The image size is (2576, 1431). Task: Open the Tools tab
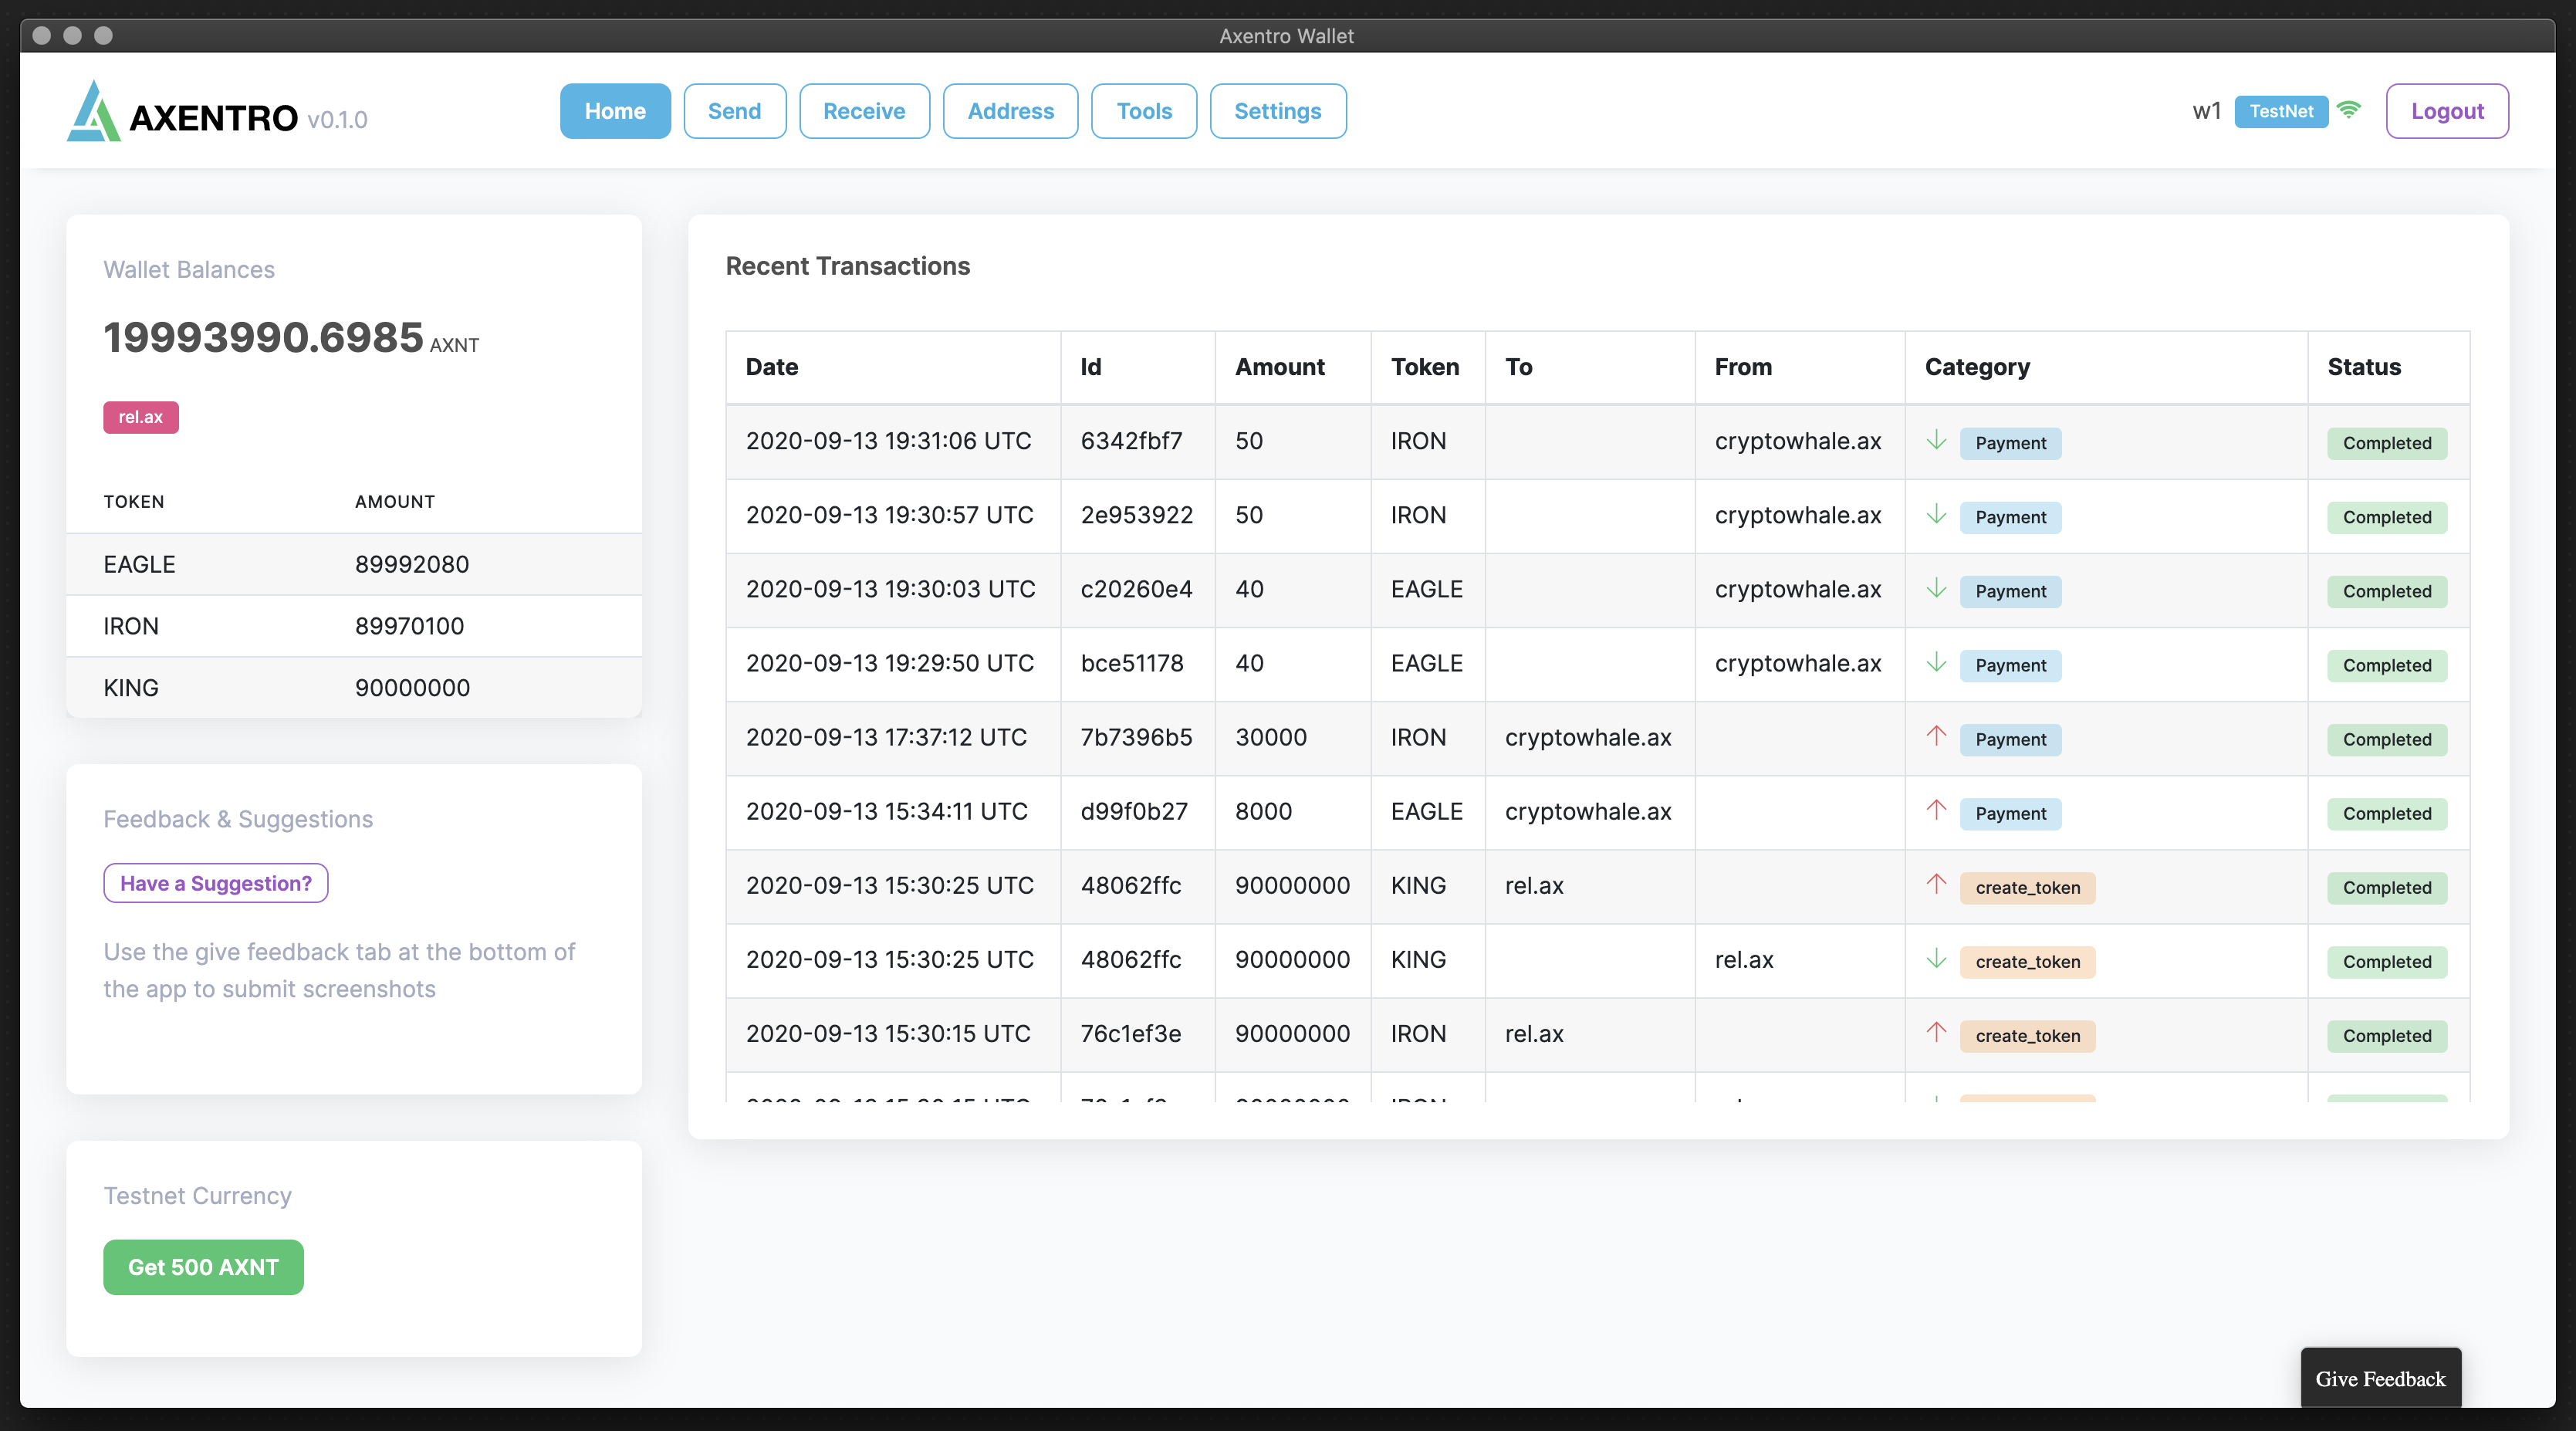[x=1143, y=111]
